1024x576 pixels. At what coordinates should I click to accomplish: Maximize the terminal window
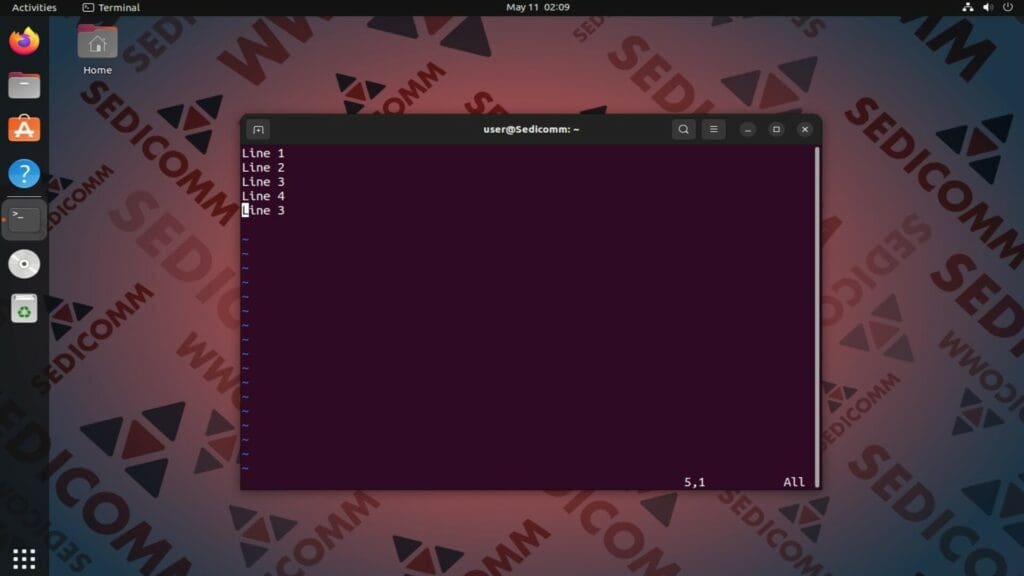point(776,129)
